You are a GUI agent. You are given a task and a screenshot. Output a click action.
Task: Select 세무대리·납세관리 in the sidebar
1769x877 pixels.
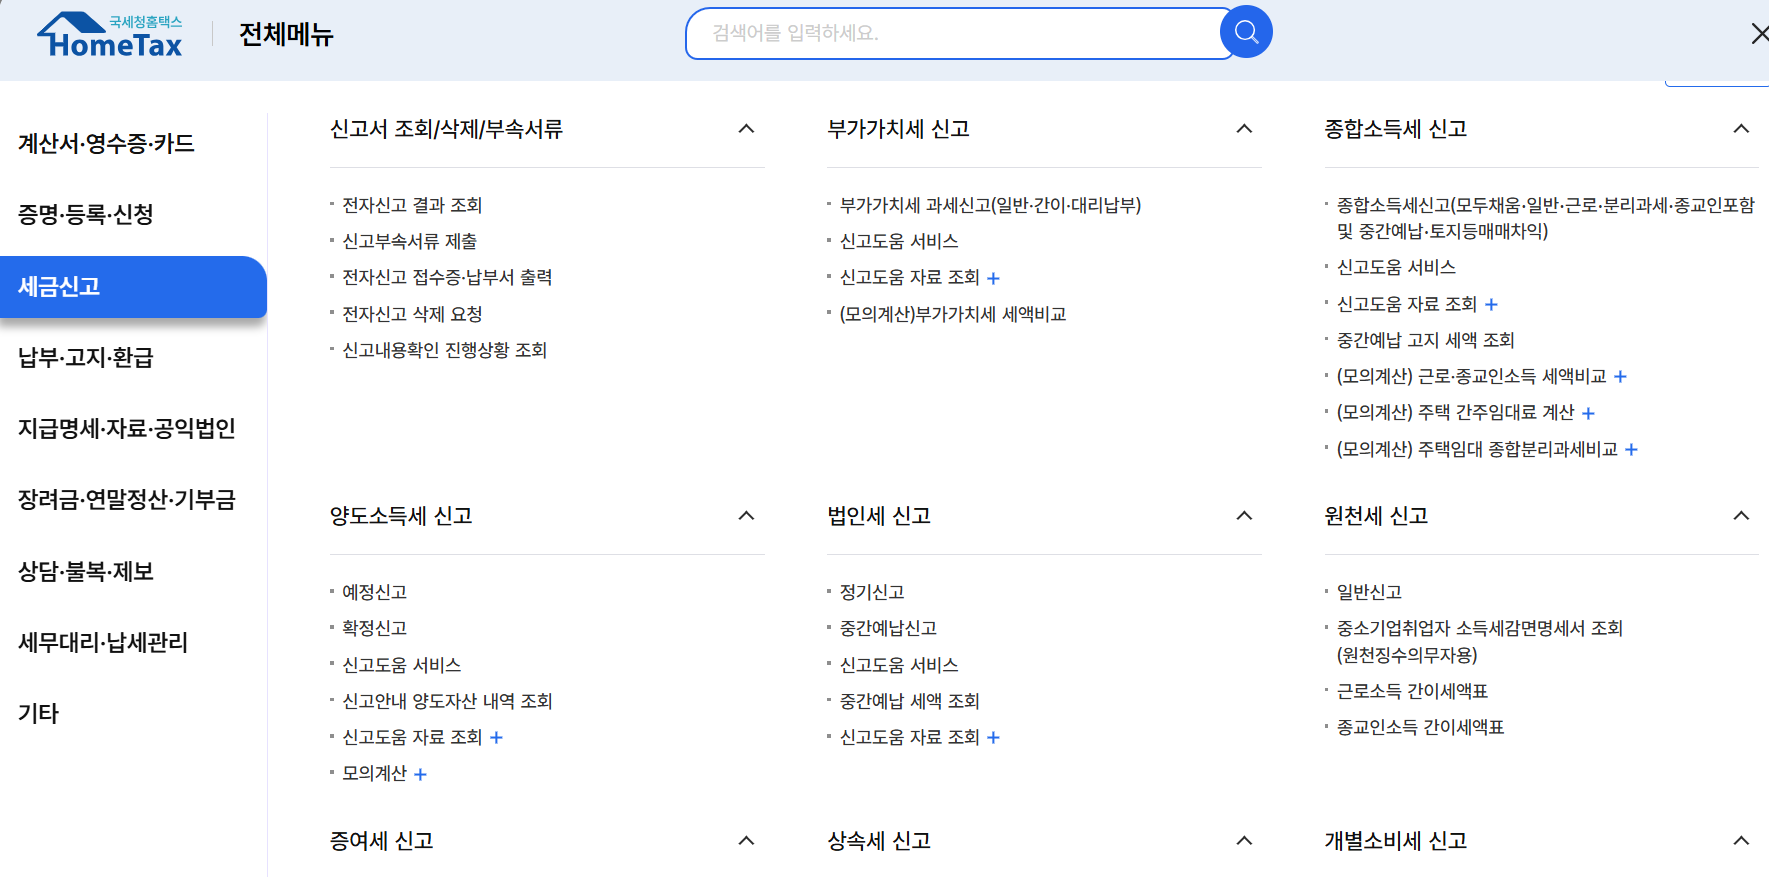coord(103,642)
